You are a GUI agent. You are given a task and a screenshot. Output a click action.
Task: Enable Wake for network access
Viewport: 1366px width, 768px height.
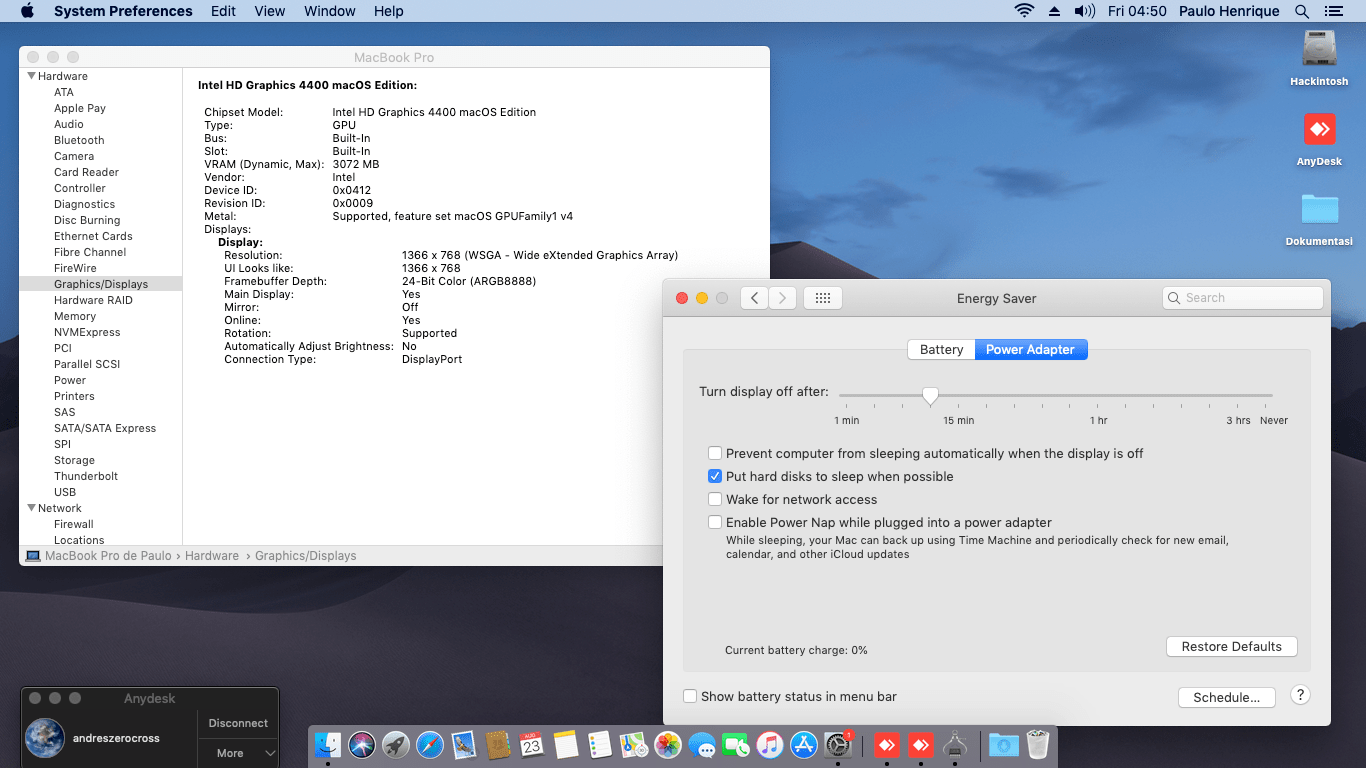tap(715, 499)
